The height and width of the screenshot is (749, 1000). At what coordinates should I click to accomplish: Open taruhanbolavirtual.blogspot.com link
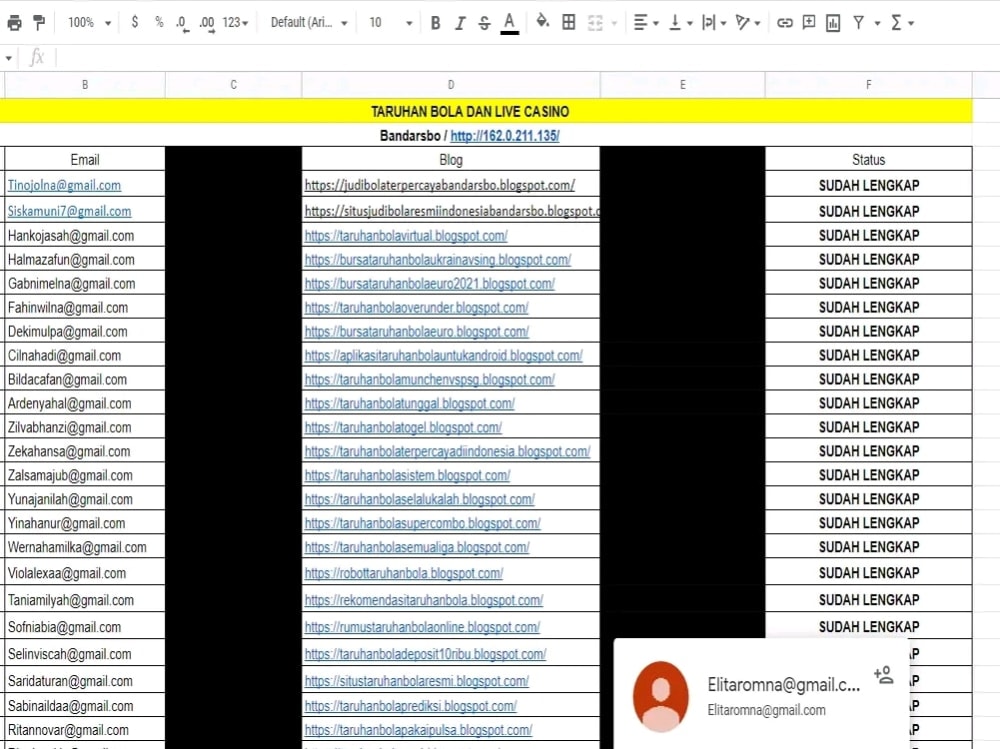(406, 235)
